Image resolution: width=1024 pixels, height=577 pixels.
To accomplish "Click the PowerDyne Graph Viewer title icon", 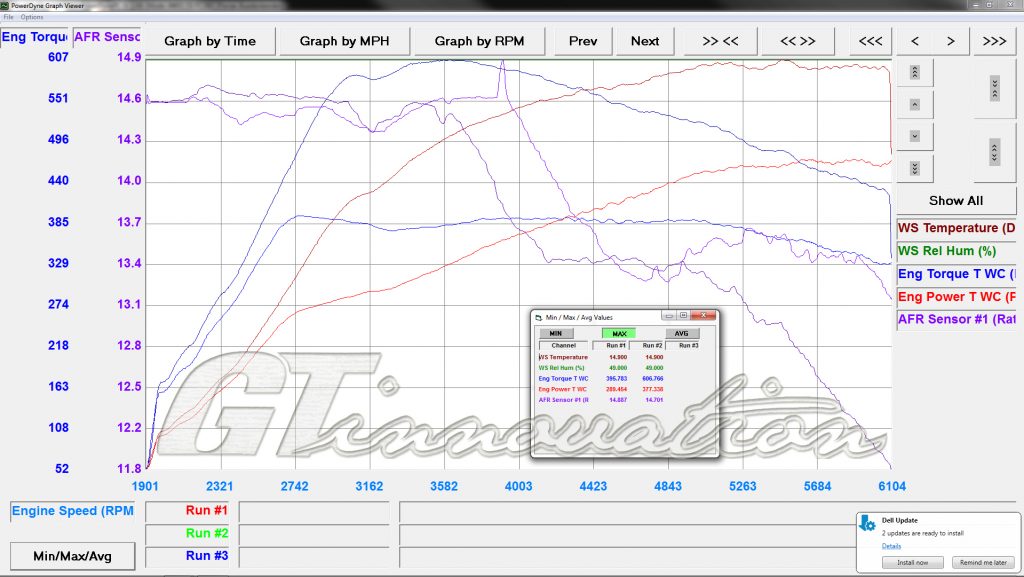I will (5, 5).
